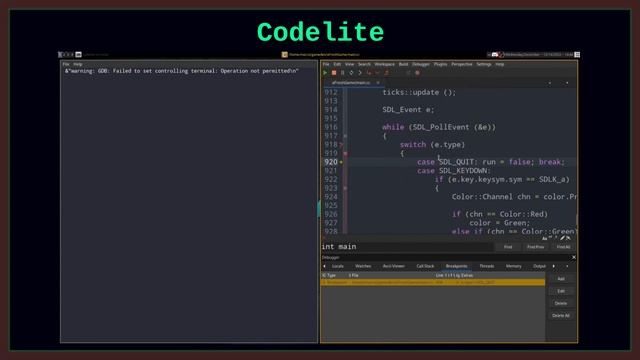Click the find bar pencil highlight icon
Viewport: 640px width, 360px height.
(562, 238)
